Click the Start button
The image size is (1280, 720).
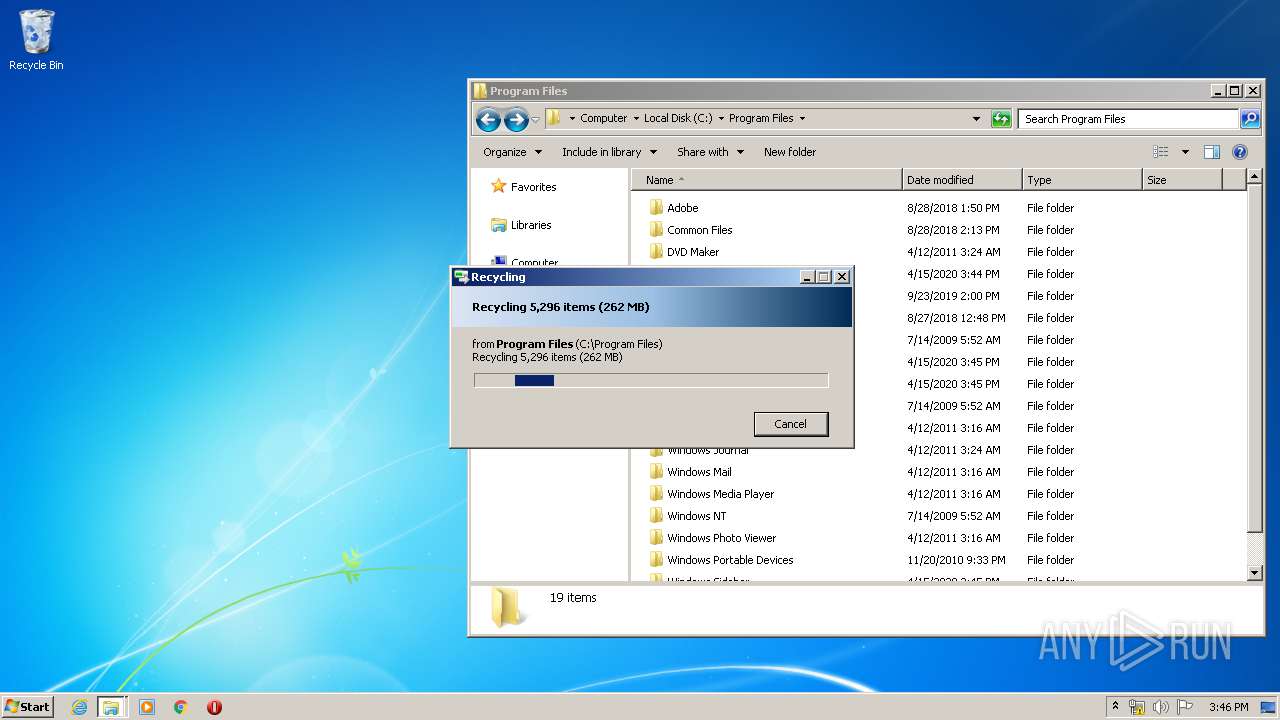pos(27,707)
